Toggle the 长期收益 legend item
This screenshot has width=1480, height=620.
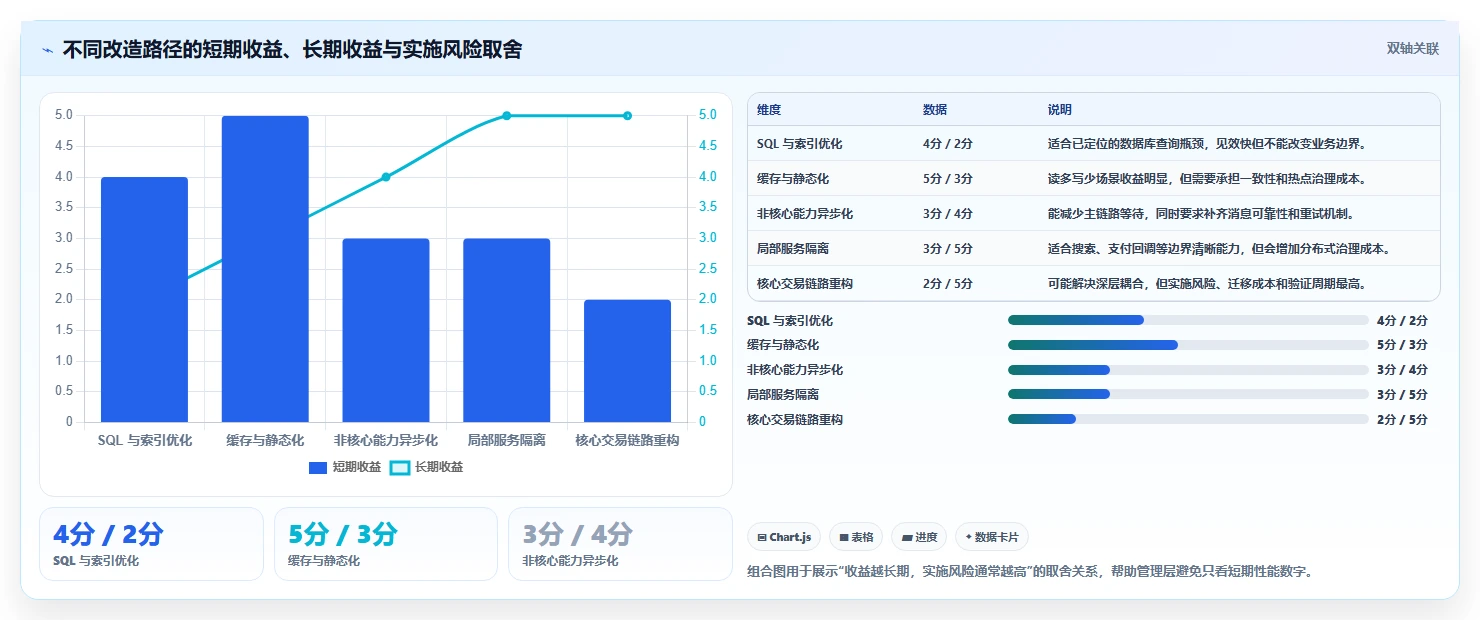tap(426, 467)
